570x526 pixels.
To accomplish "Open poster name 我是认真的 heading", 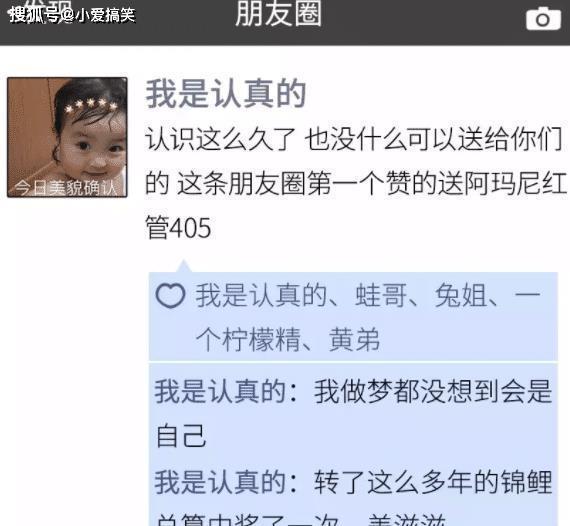I will coord(225,94).
